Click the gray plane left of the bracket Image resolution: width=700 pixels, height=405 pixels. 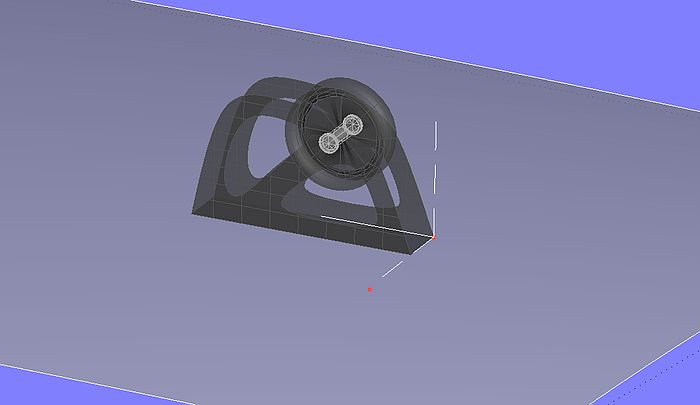point(100,200)
